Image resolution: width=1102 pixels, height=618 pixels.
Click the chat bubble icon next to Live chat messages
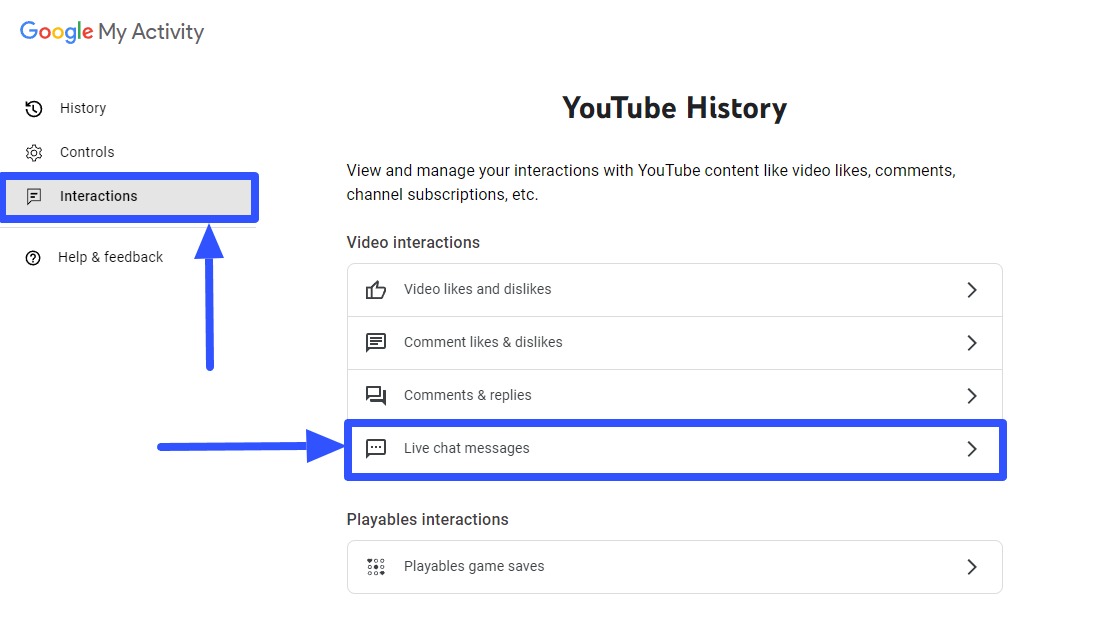[375, 448]
